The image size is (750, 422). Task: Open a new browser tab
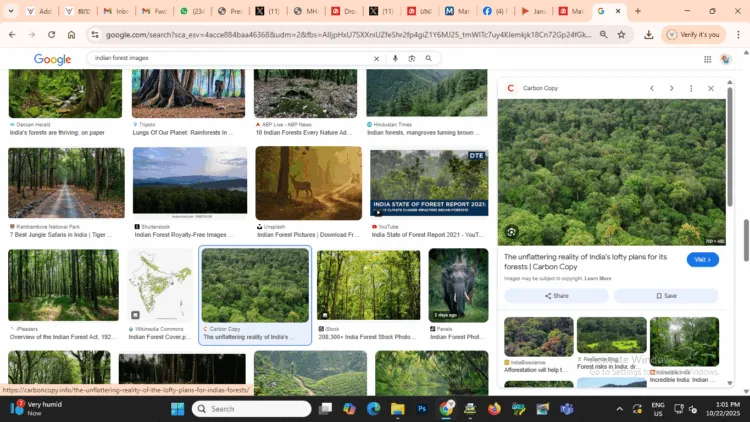(x=638, y=11)
